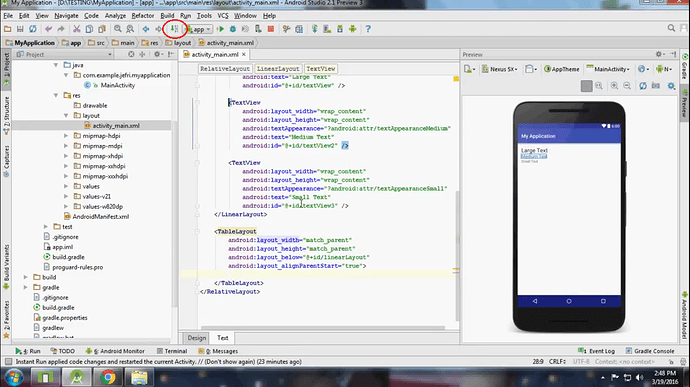Expand the mipmap-hdpi folder
The height and width of the screenshot is (387, 690).
coord(66,136)
